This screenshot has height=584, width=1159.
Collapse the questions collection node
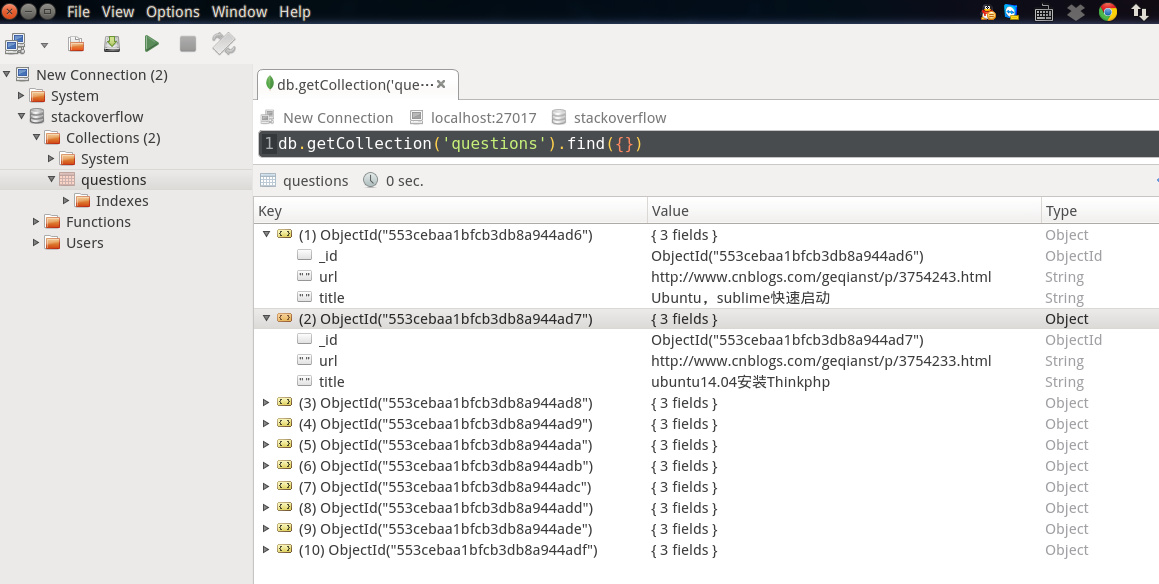[x=51, y=179]
